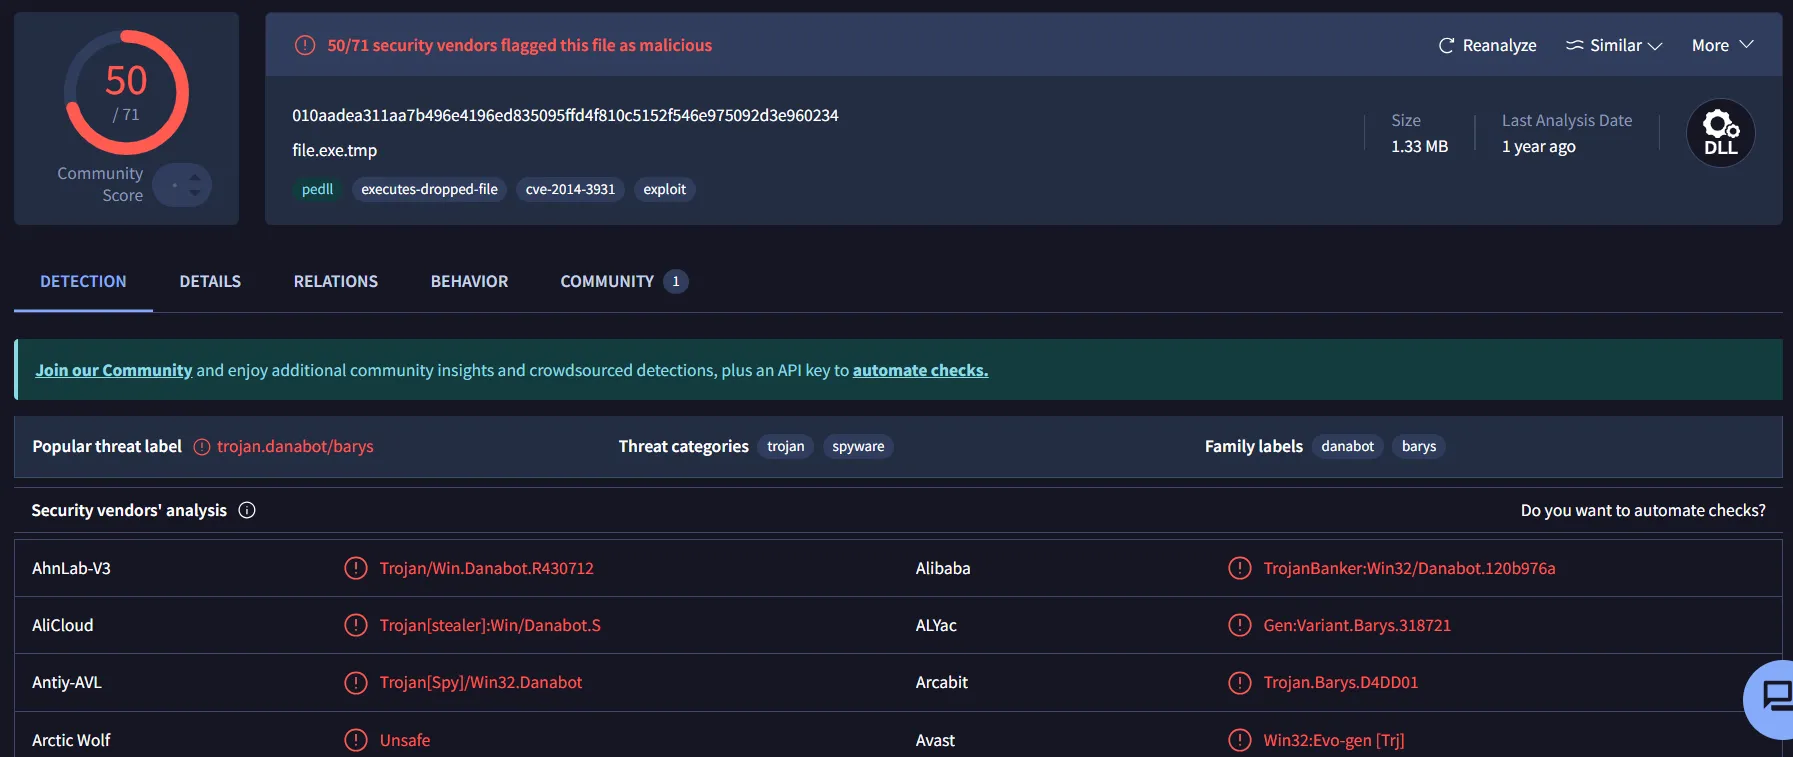Open the chat bubble widget
Viewport: 1793px width, 757px height.
tap(1772, 698)
